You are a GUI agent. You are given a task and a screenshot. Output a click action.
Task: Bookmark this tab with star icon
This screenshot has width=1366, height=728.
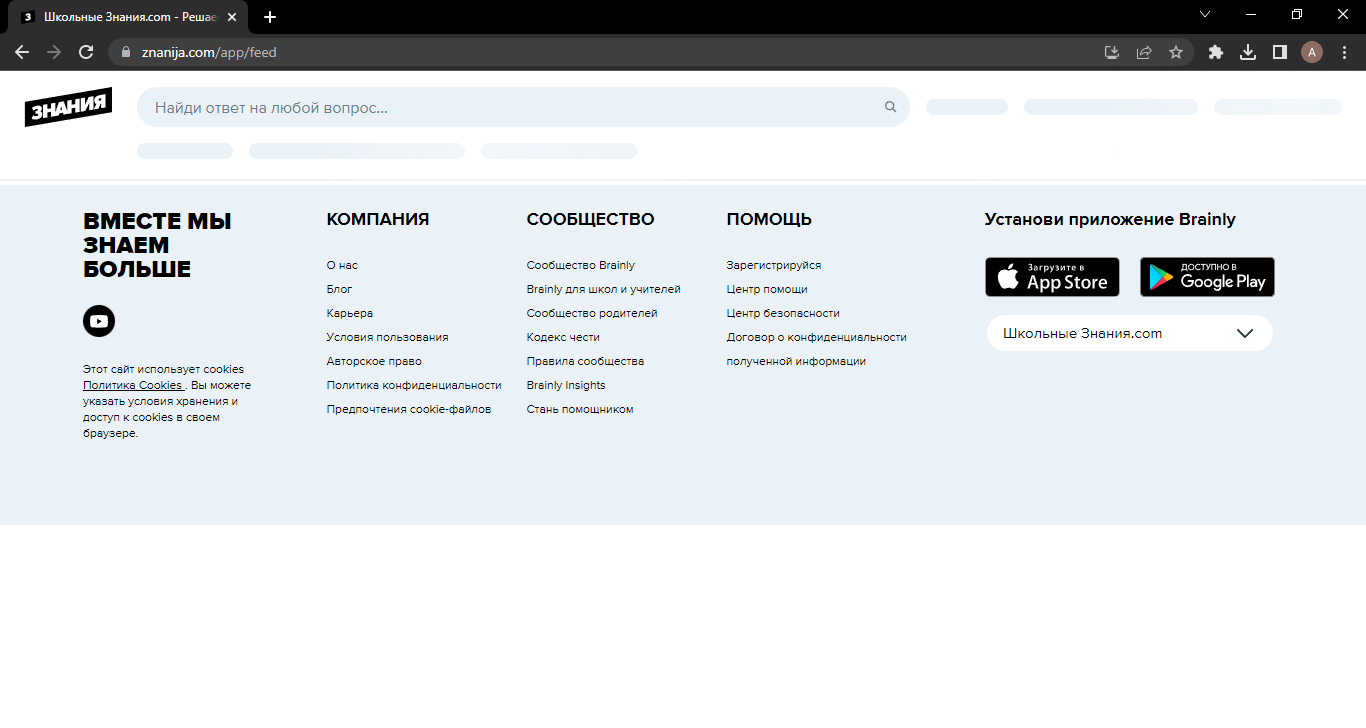1176,52
